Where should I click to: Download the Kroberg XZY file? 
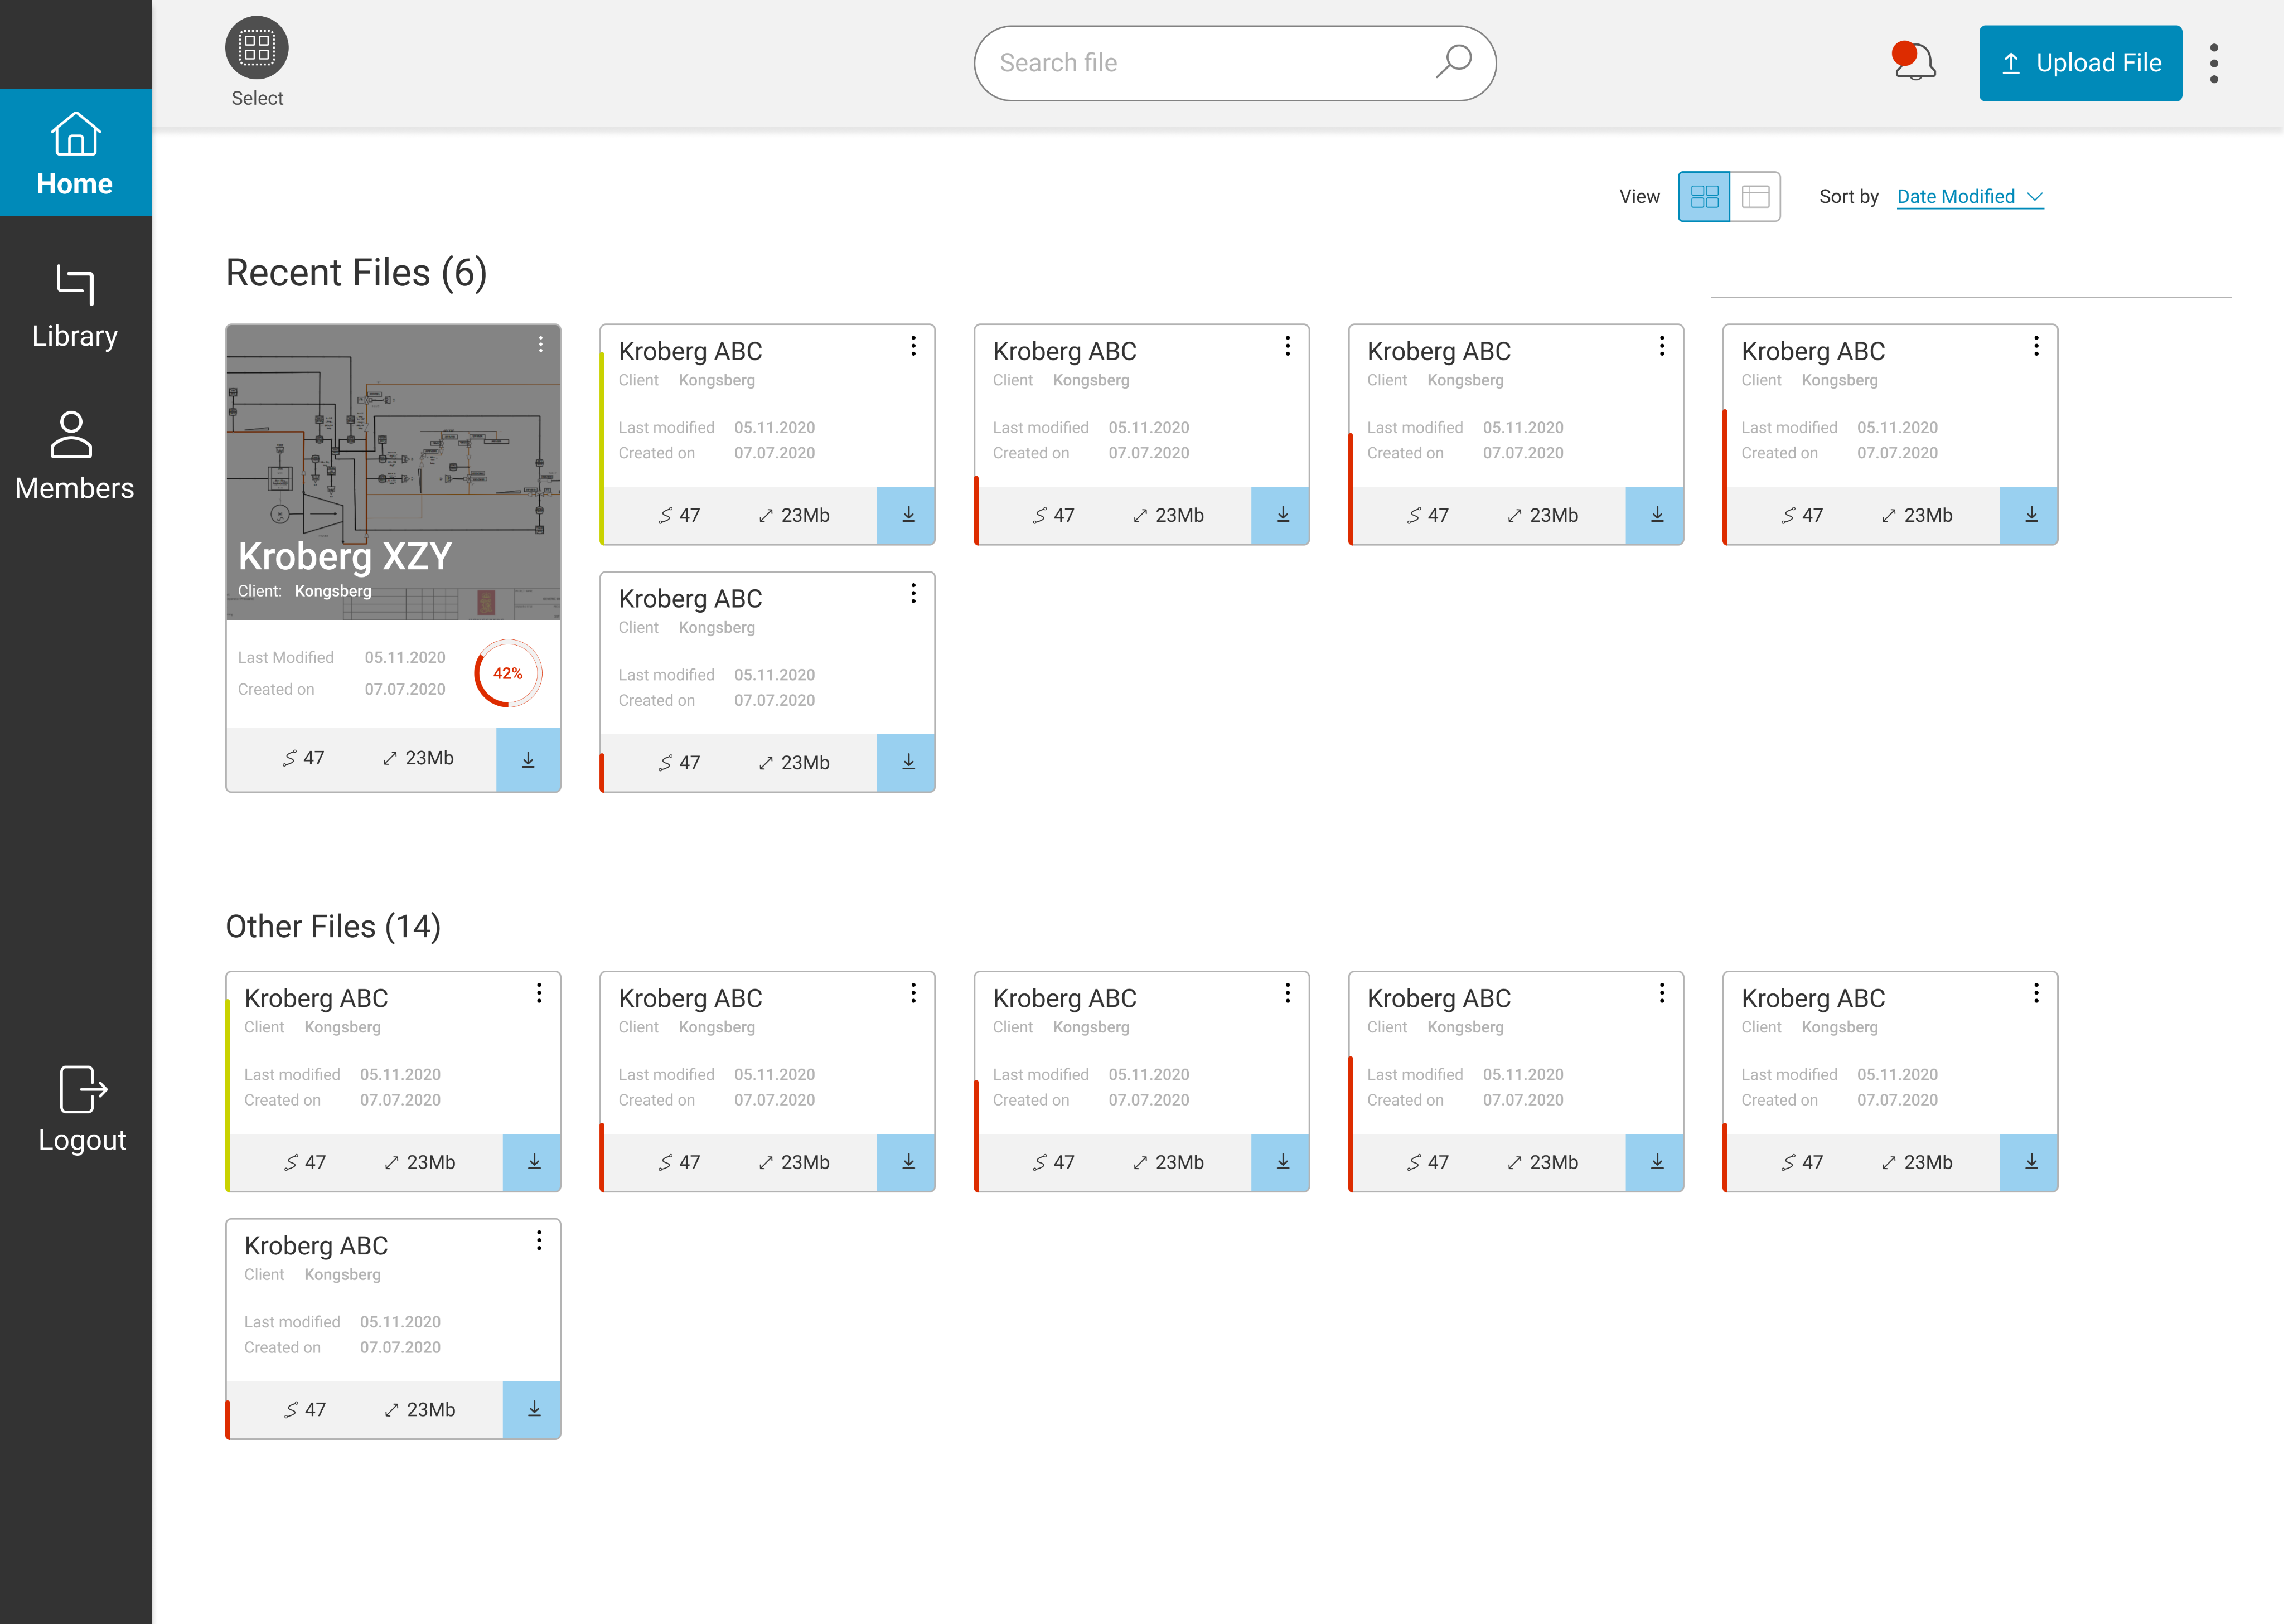(528, 760)
